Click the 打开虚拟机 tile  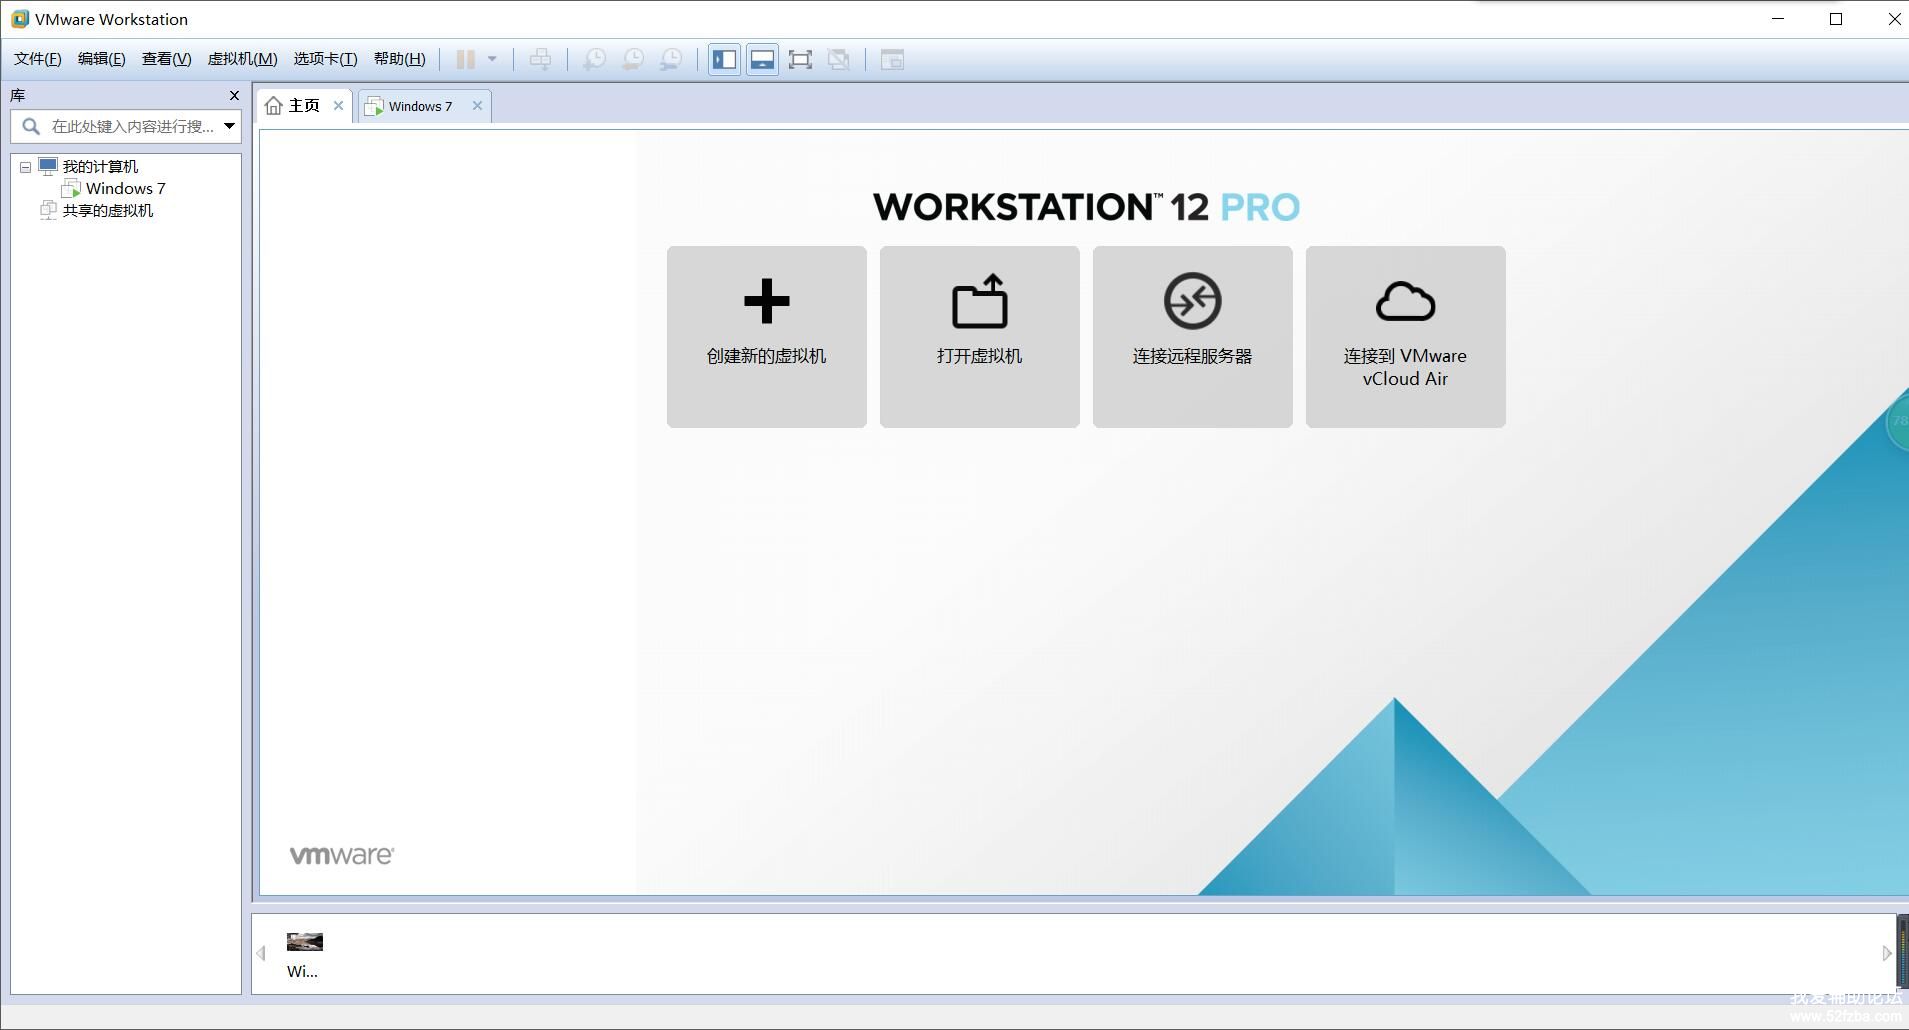tap(979, 337)
